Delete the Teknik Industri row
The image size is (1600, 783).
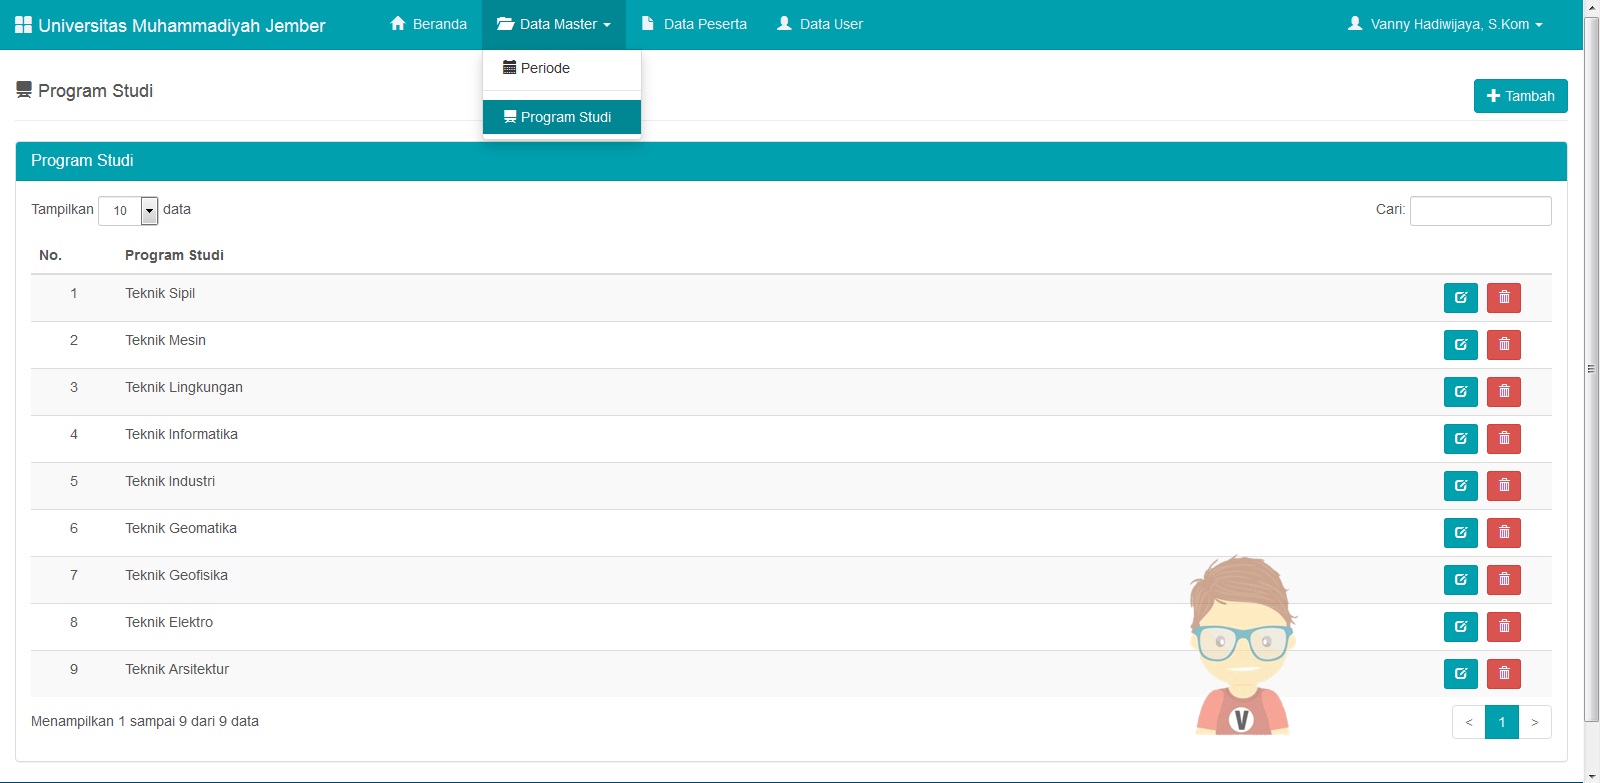click(x=1504, y=486)
